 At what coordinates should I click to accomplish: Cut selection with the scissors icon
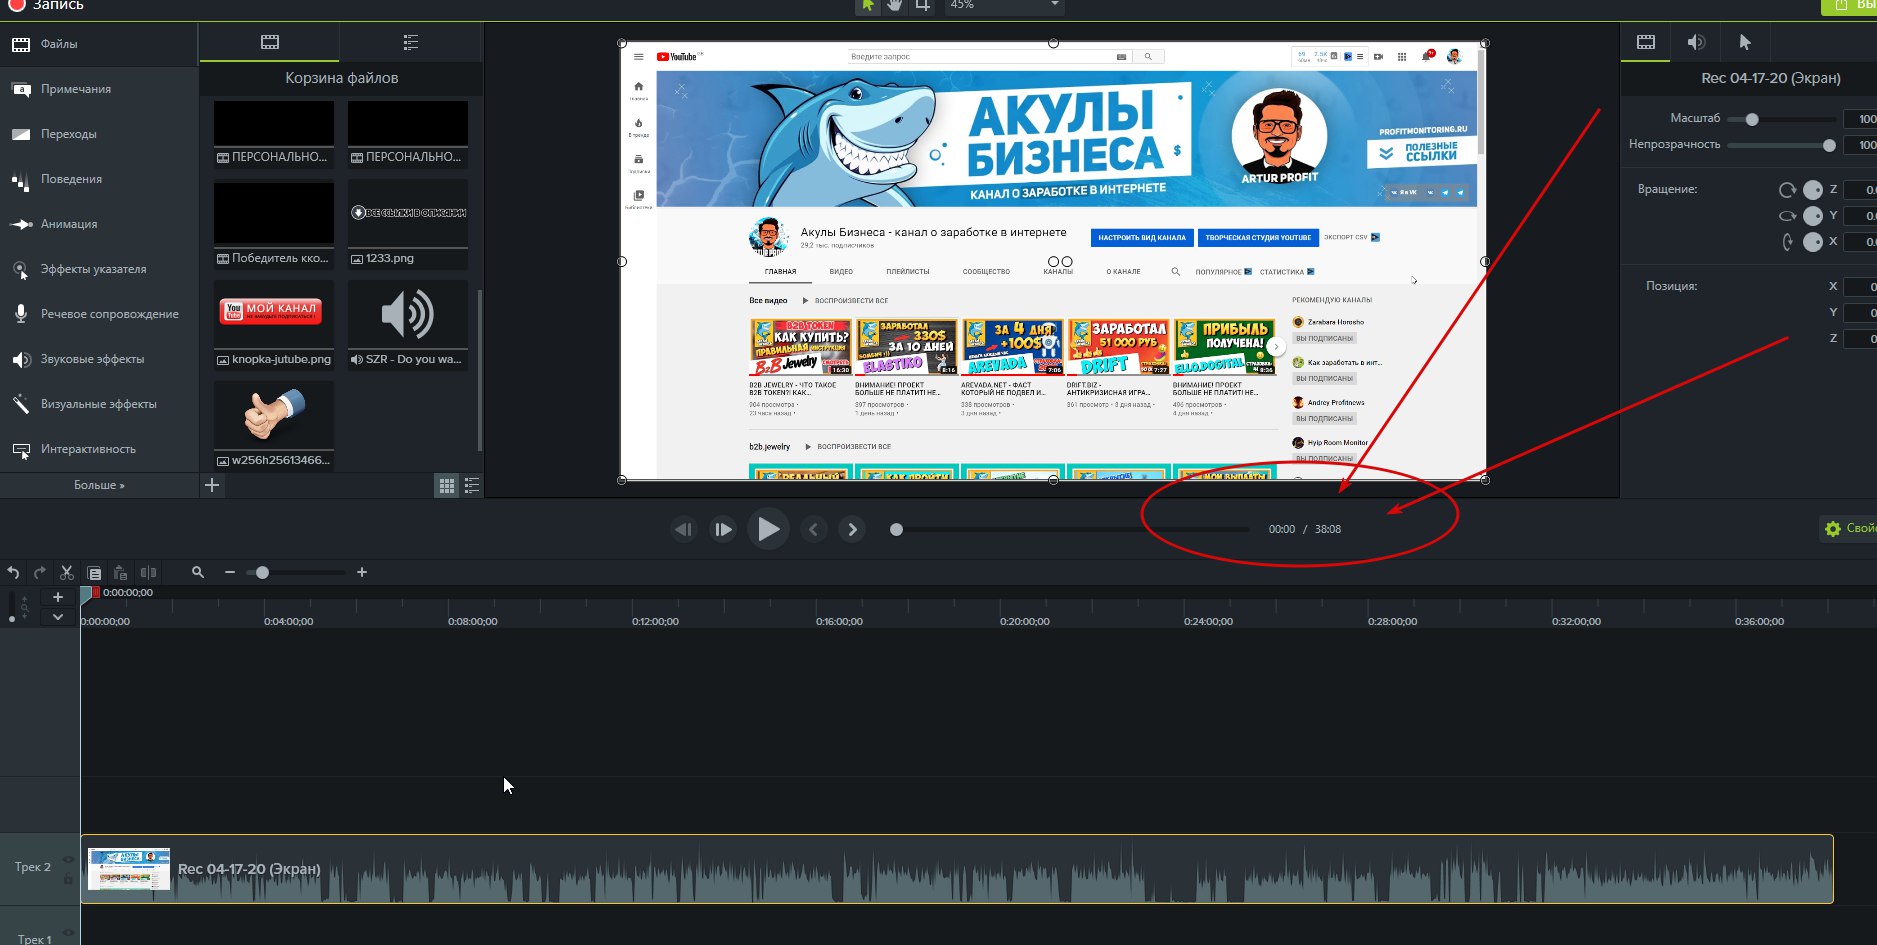67,573
